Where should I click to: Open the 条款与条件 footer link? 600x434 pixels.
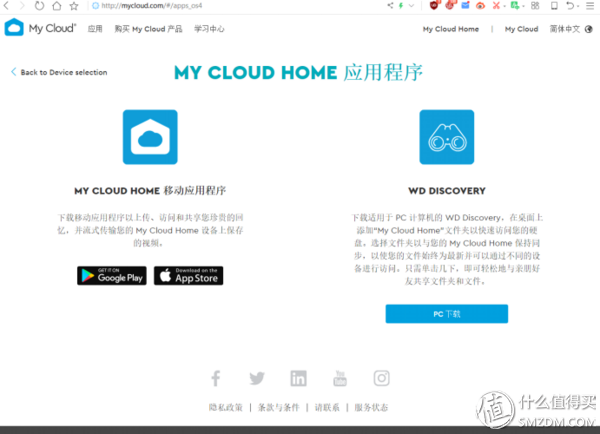(279, 408)
